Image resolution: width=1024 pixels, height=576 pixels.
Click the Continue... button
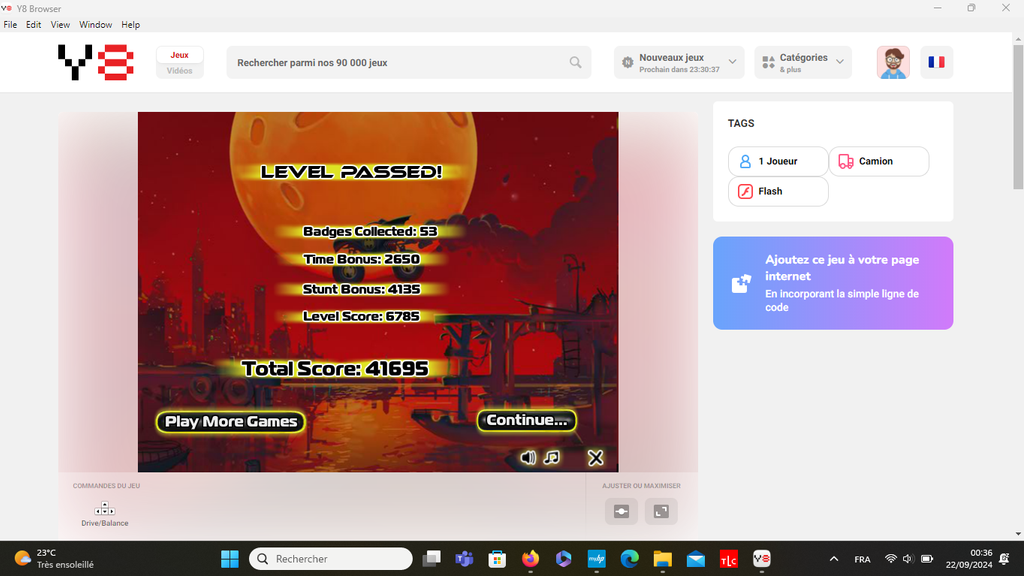[x=527, y=421]
